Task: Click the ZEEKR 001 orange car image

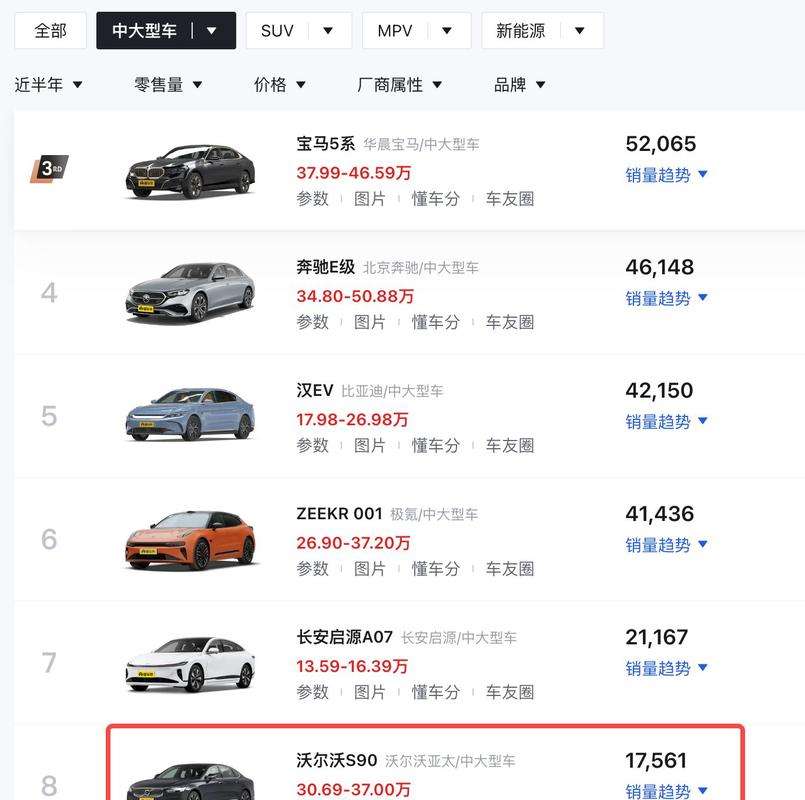Action: 190,540
